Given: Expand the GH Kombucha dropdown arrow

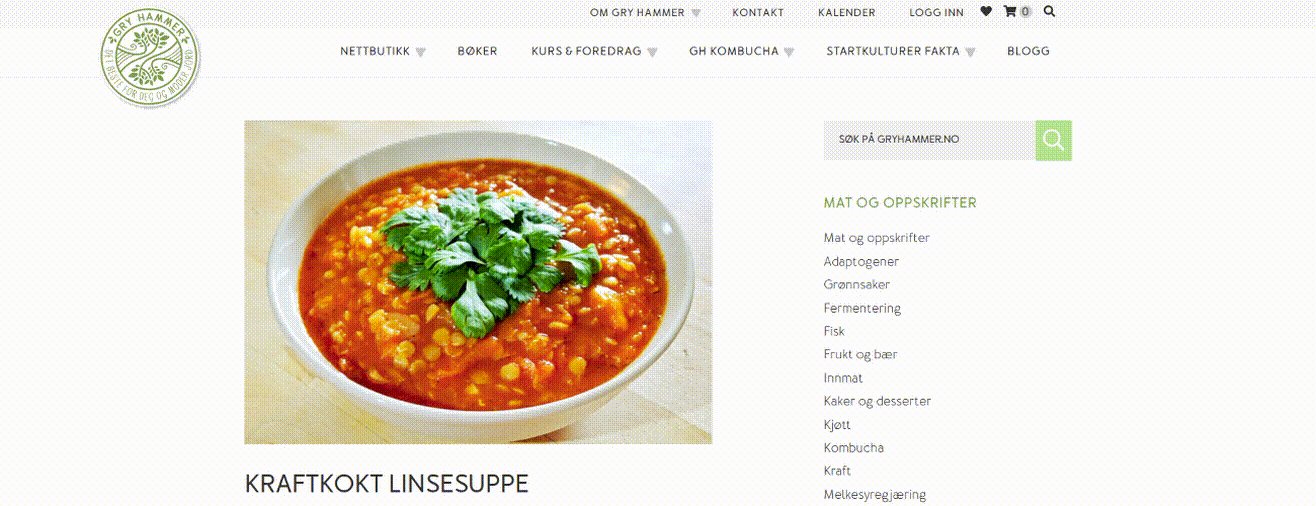Looking at the screenshot, I should coord(788,53).
